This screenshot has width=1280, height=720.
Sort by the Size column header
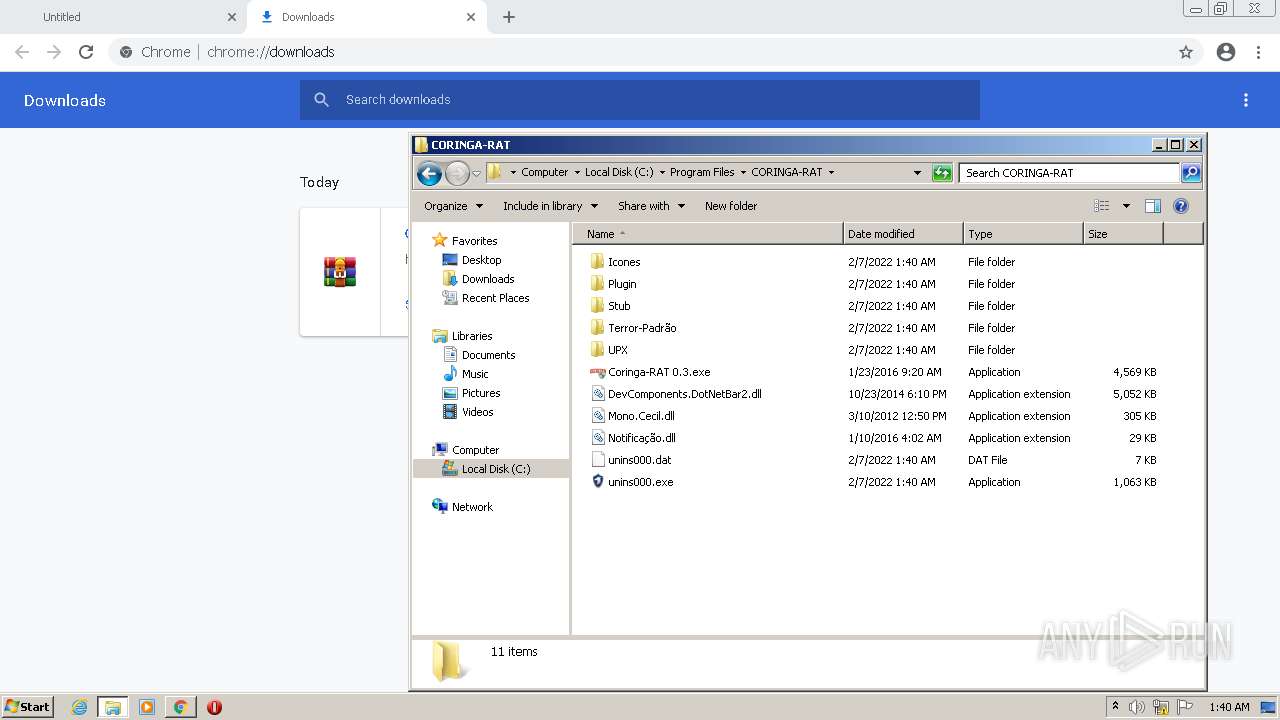1123,234
